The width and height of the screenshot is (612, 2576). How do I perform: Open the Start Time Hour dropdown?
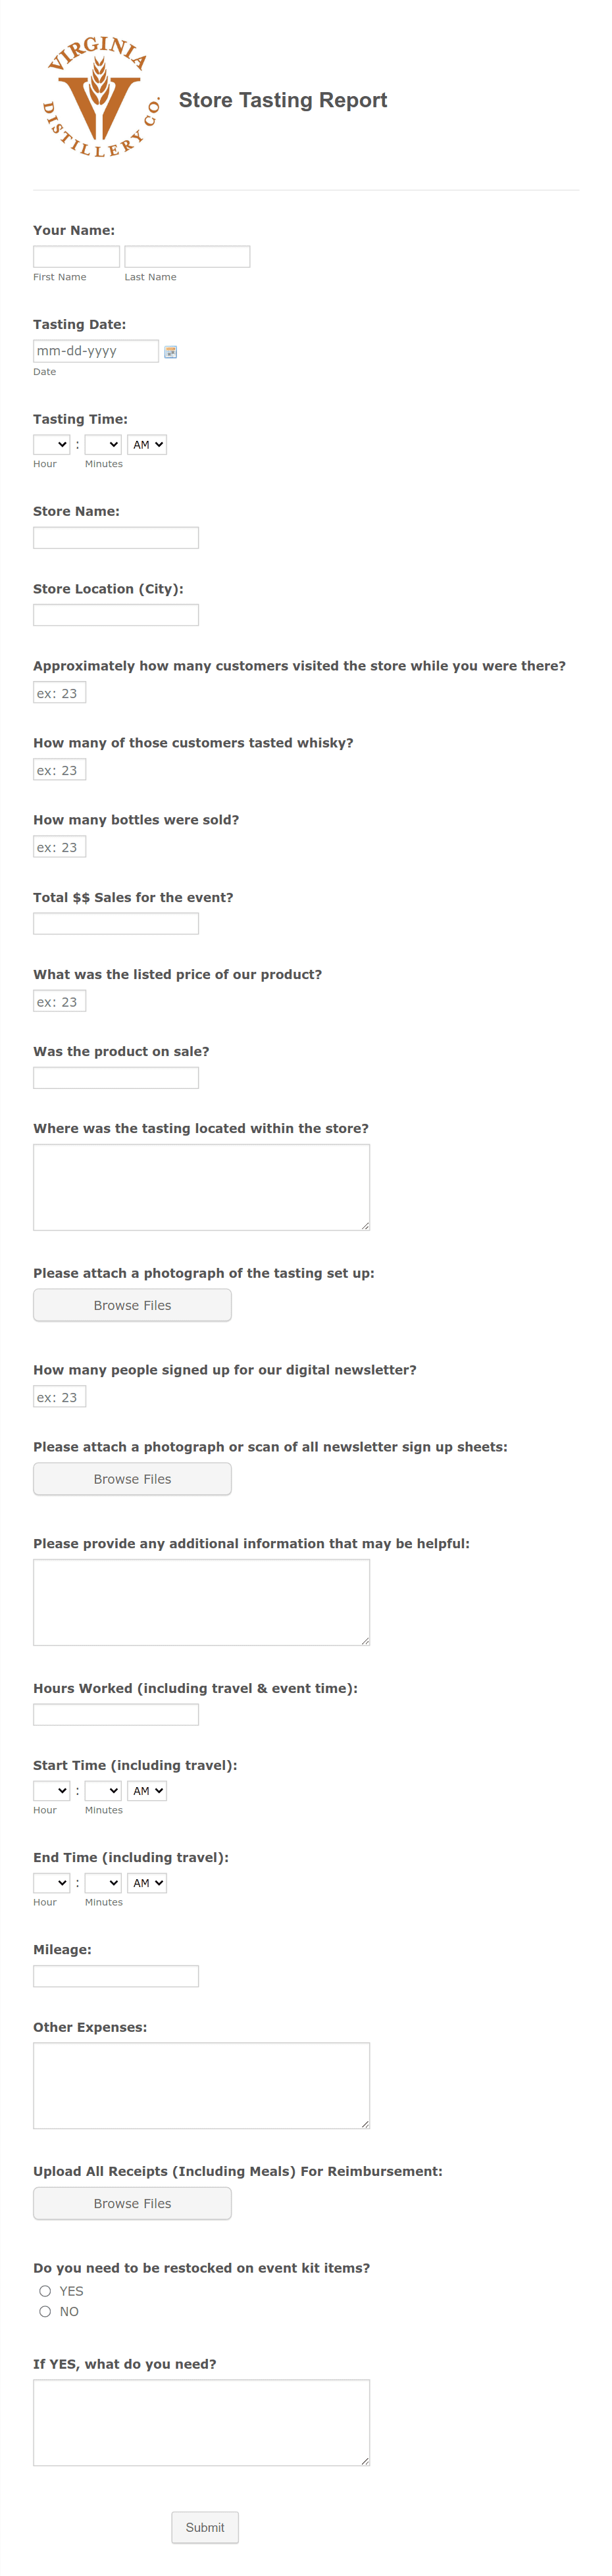52,1791
